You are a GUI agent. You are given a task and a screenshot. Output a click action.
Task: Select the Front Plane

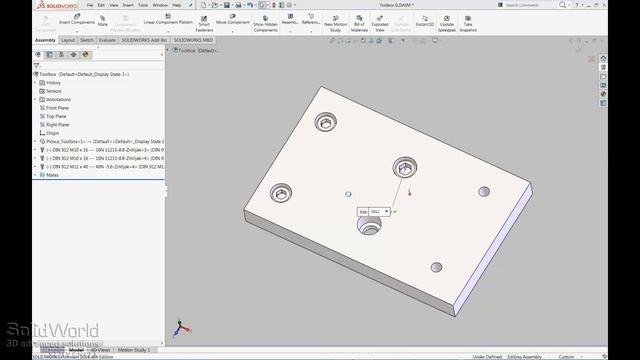click(x=57, y=108)
